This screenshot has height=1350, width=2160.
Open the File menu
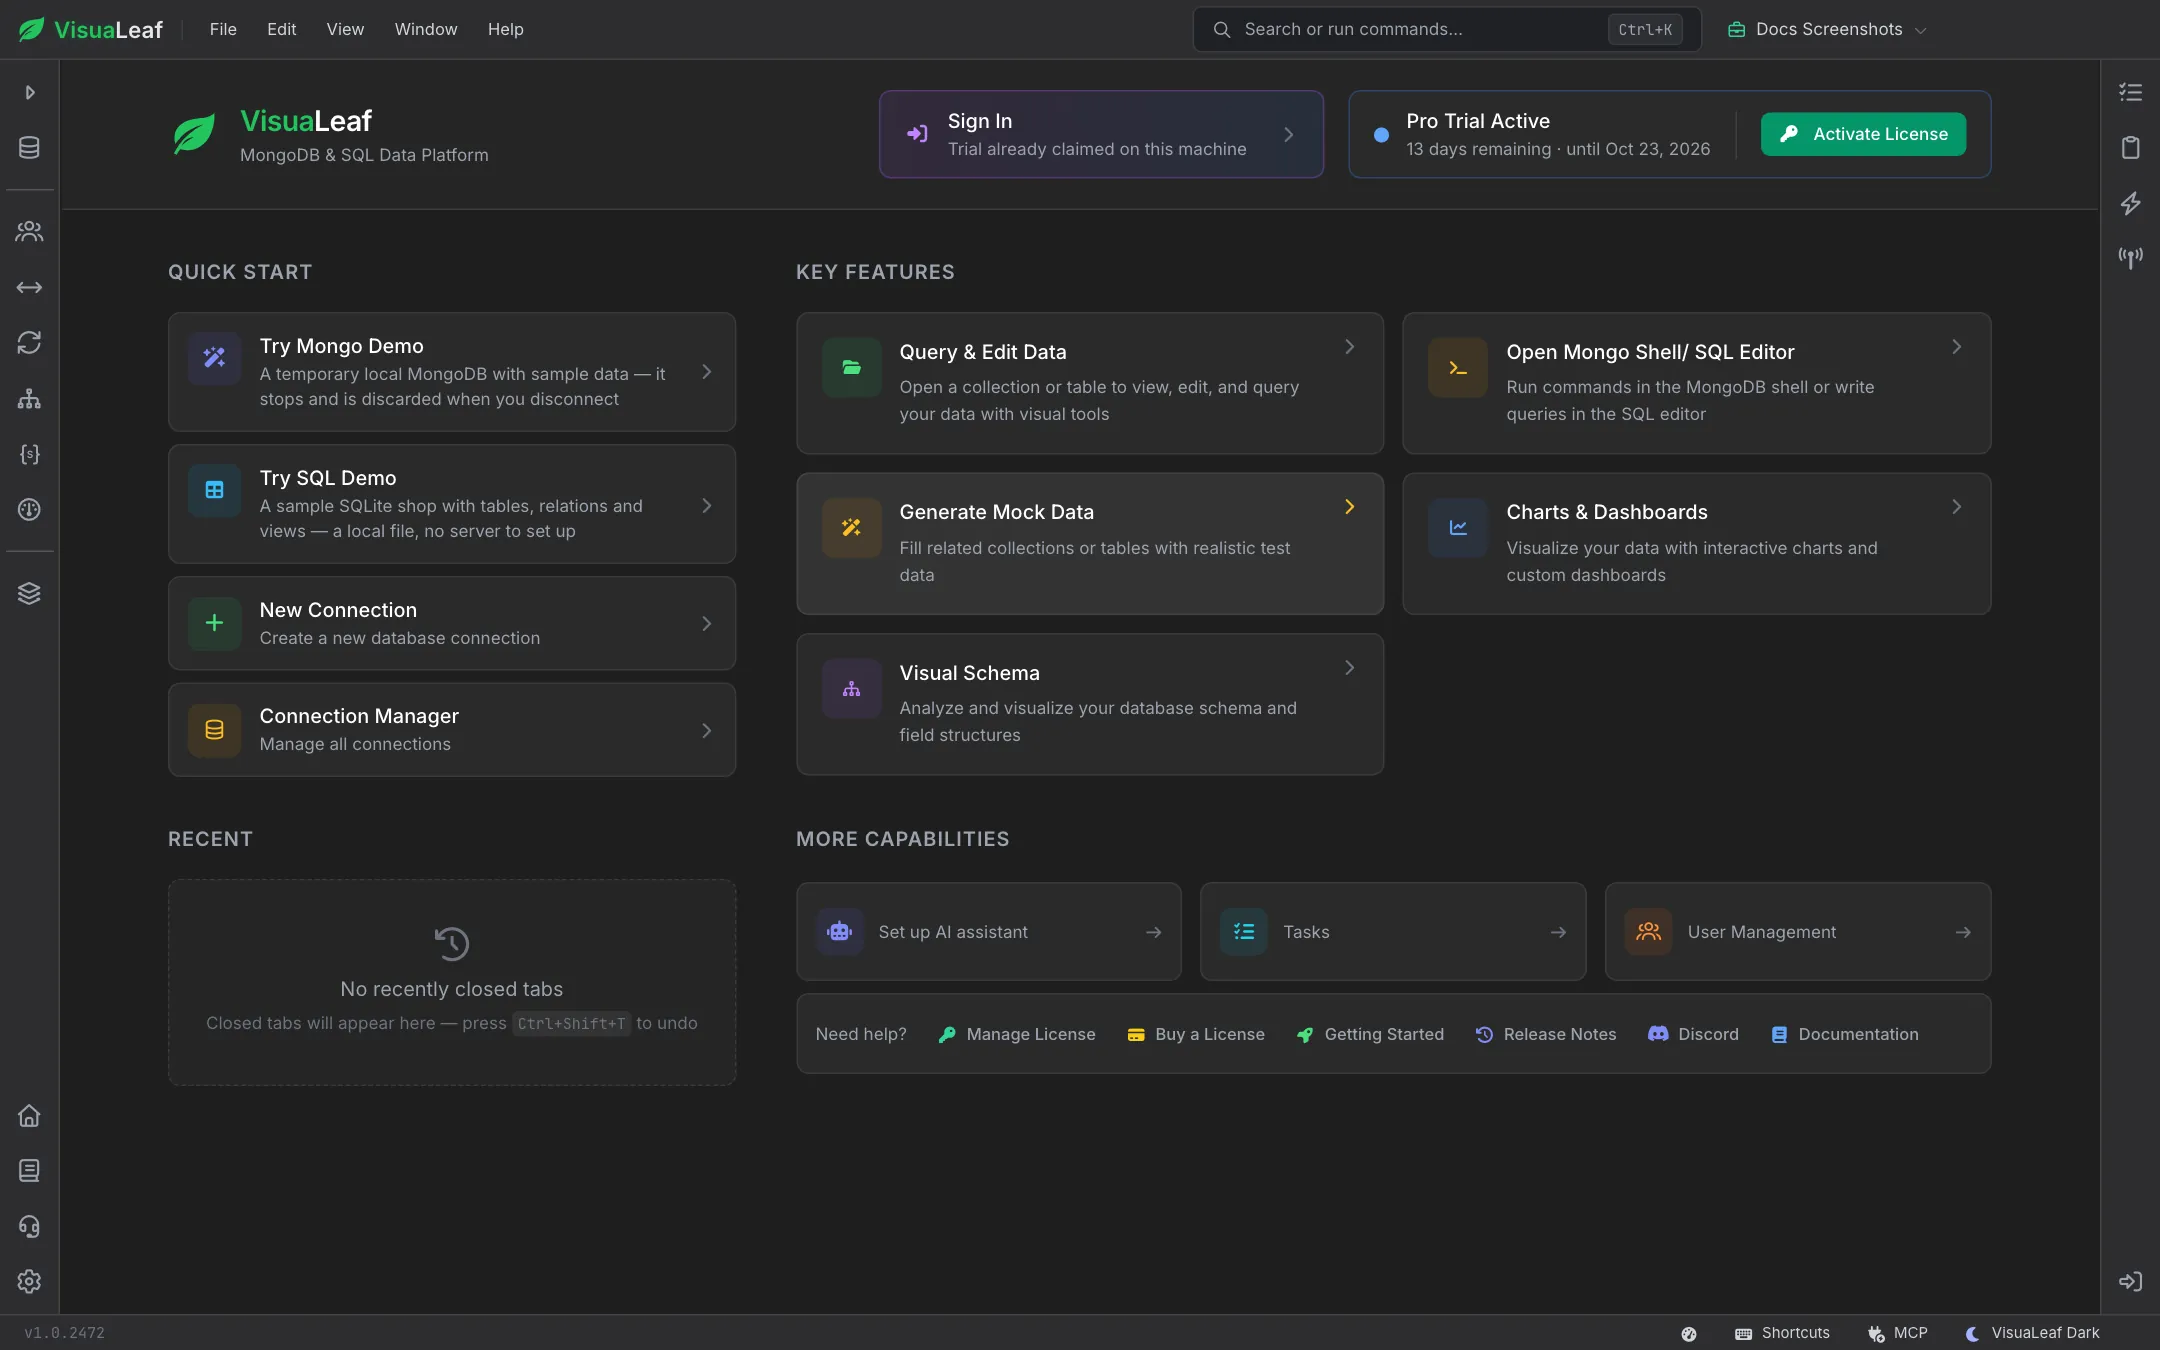[223, 30]
